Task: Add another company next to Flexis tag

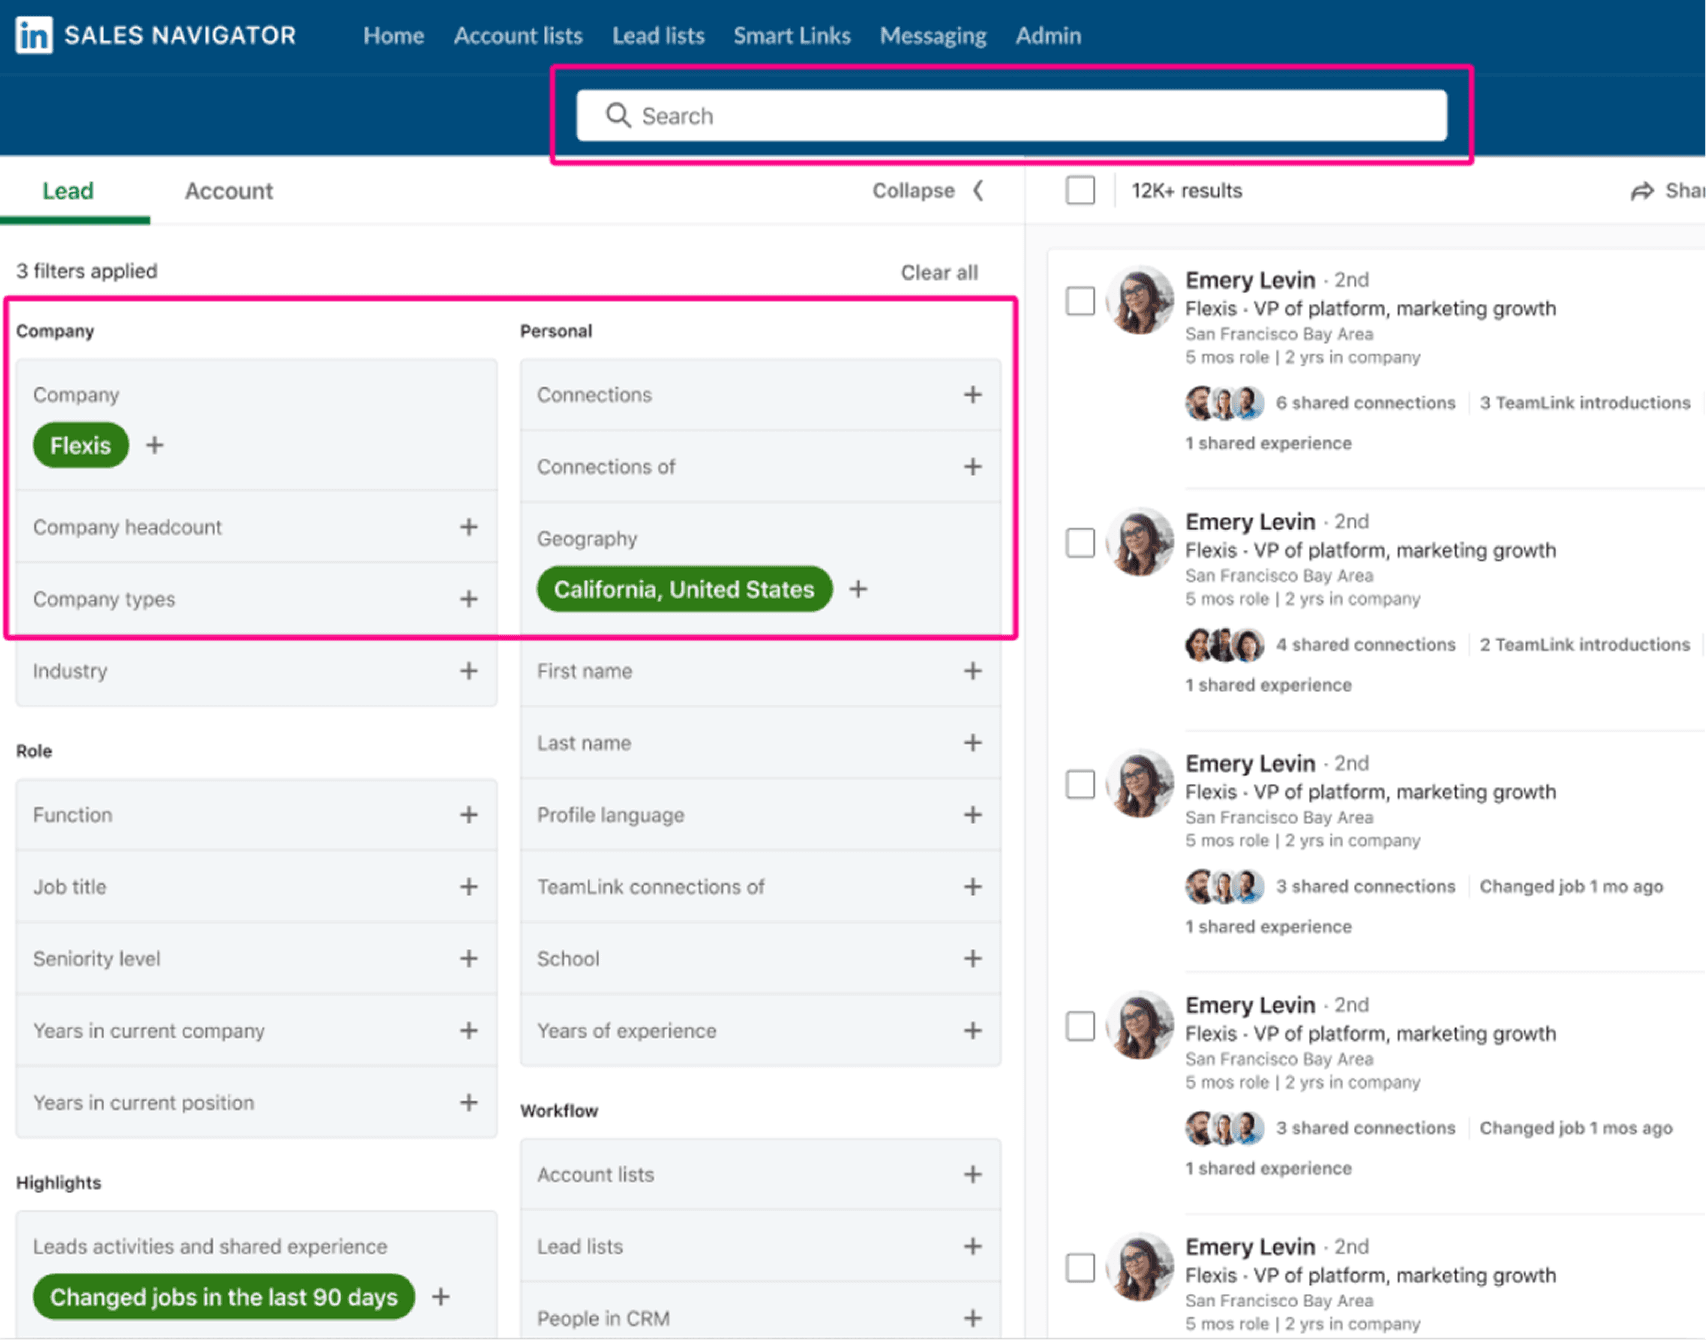Action: [x=154, y=445]
